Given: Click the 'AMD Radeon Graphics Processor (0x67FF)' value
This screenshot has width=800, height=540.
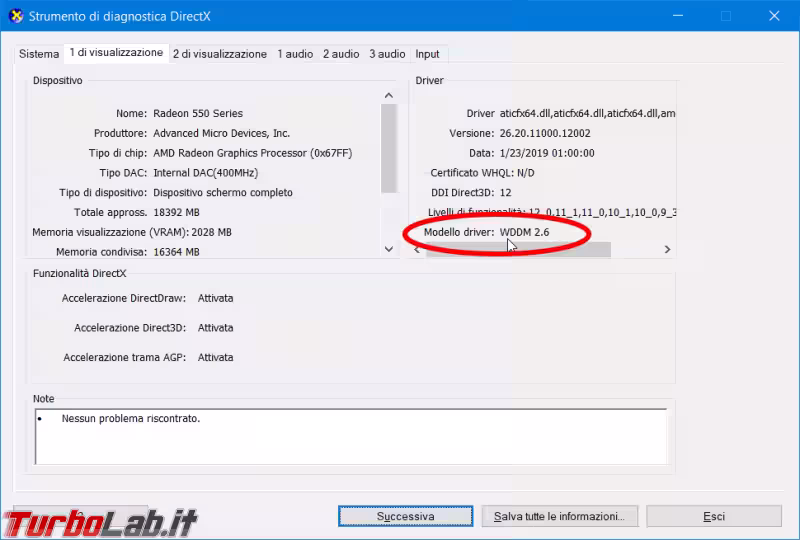Looking at the screenshot, I should (x=253, y=153).
